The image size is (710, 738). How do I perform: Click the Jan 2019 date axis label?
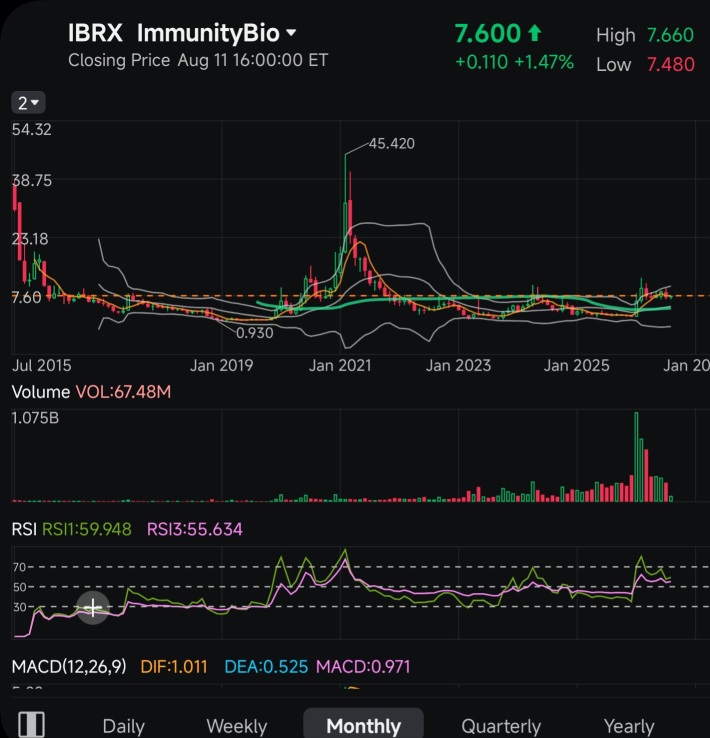(x=221, y=365)
